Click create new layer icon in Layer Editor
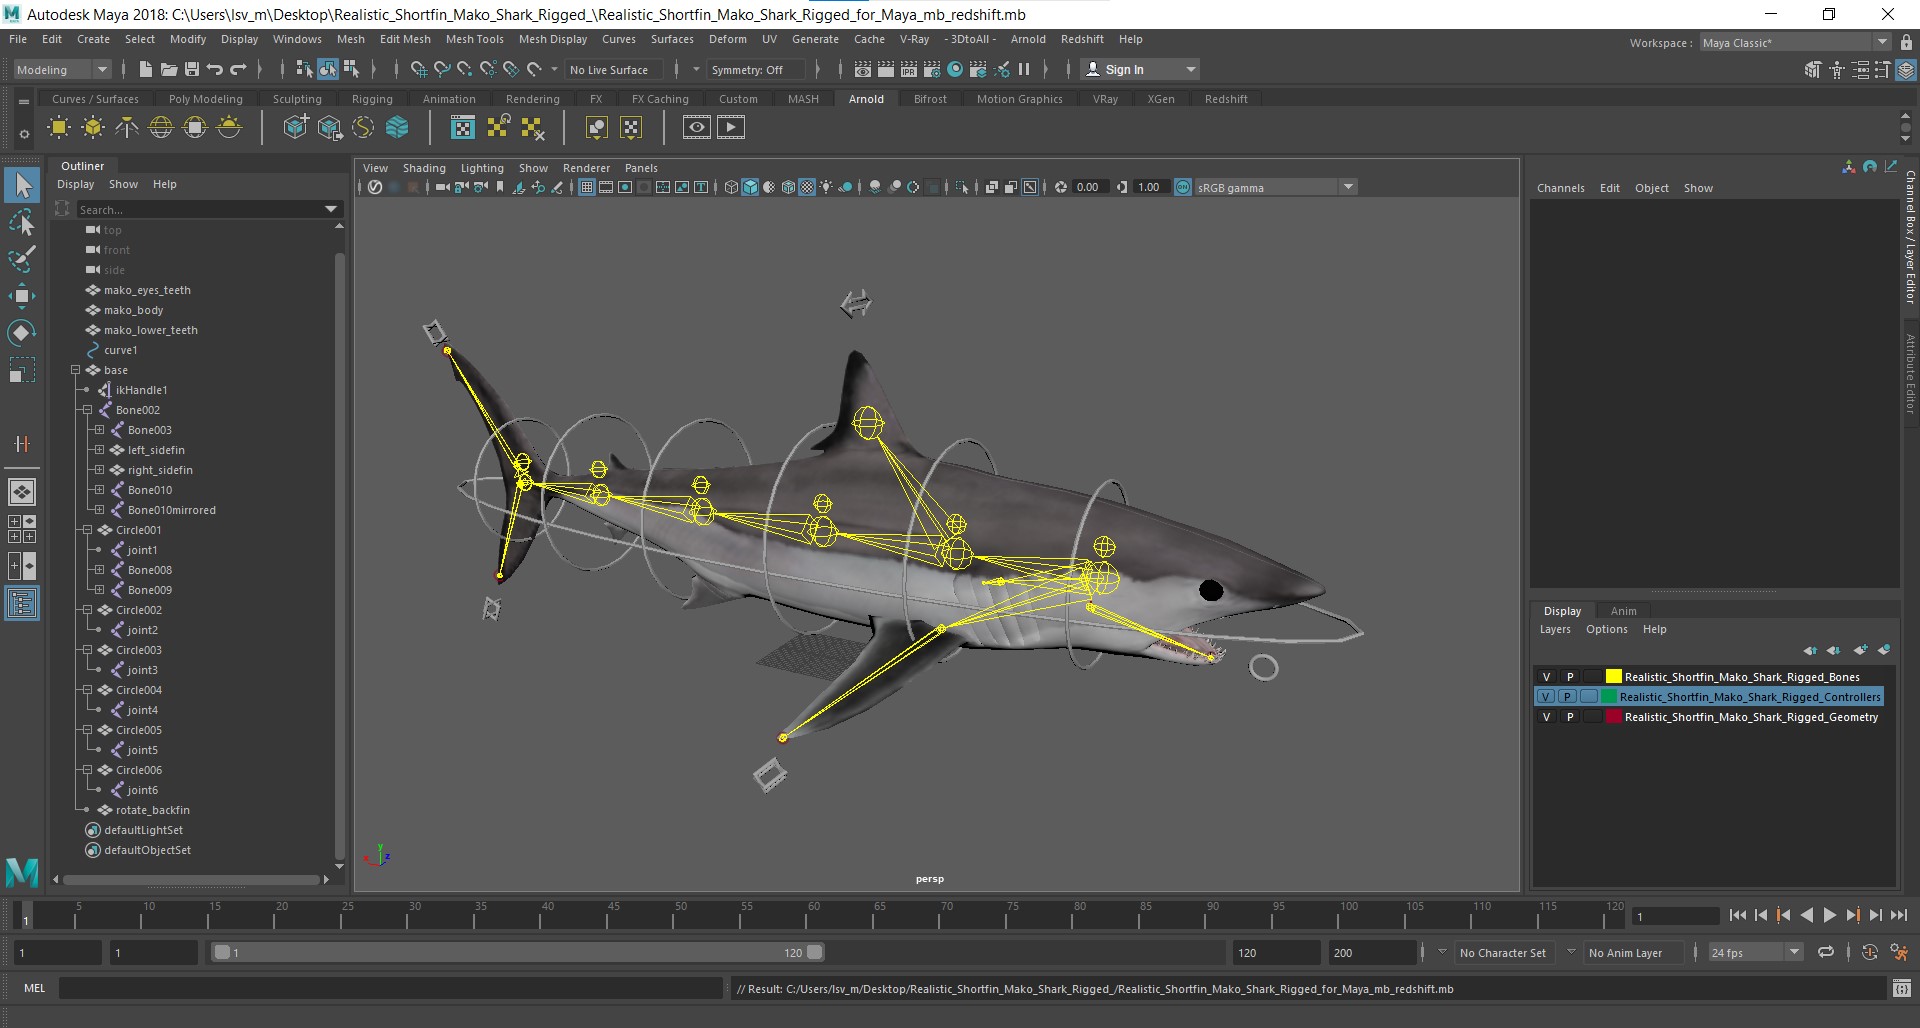The width and height of the screenshot is (1920, 1028). coord(1860,650)
